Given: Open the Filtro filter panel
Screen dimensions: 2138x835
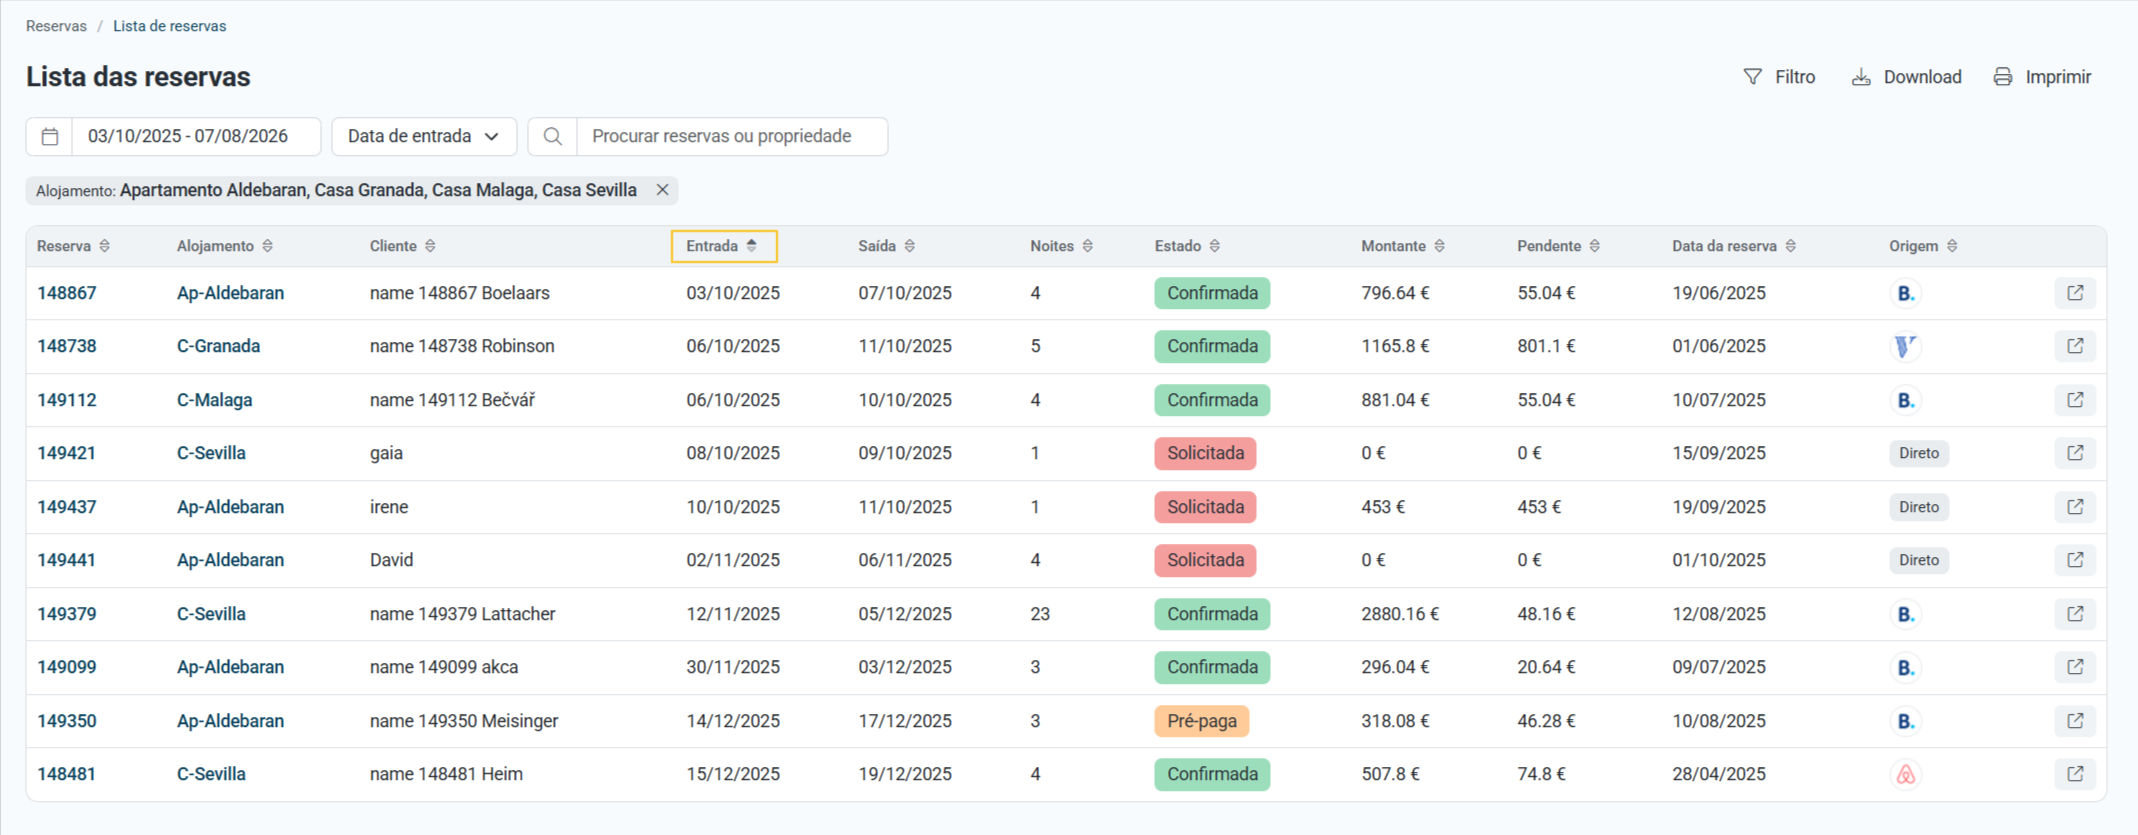Looking at the screenshot, I should [1779, 77].
